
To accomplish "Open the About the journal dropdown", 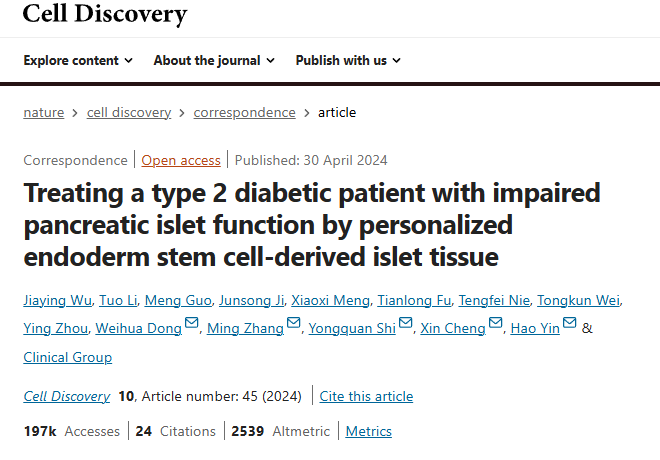I will [214, 60].
